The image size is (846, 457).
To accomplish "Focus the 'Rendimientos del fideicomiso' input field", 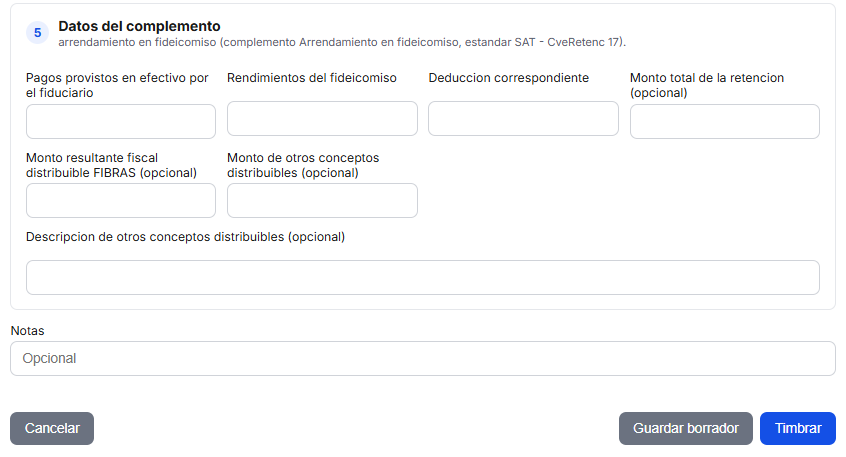I will pos(322,119).
